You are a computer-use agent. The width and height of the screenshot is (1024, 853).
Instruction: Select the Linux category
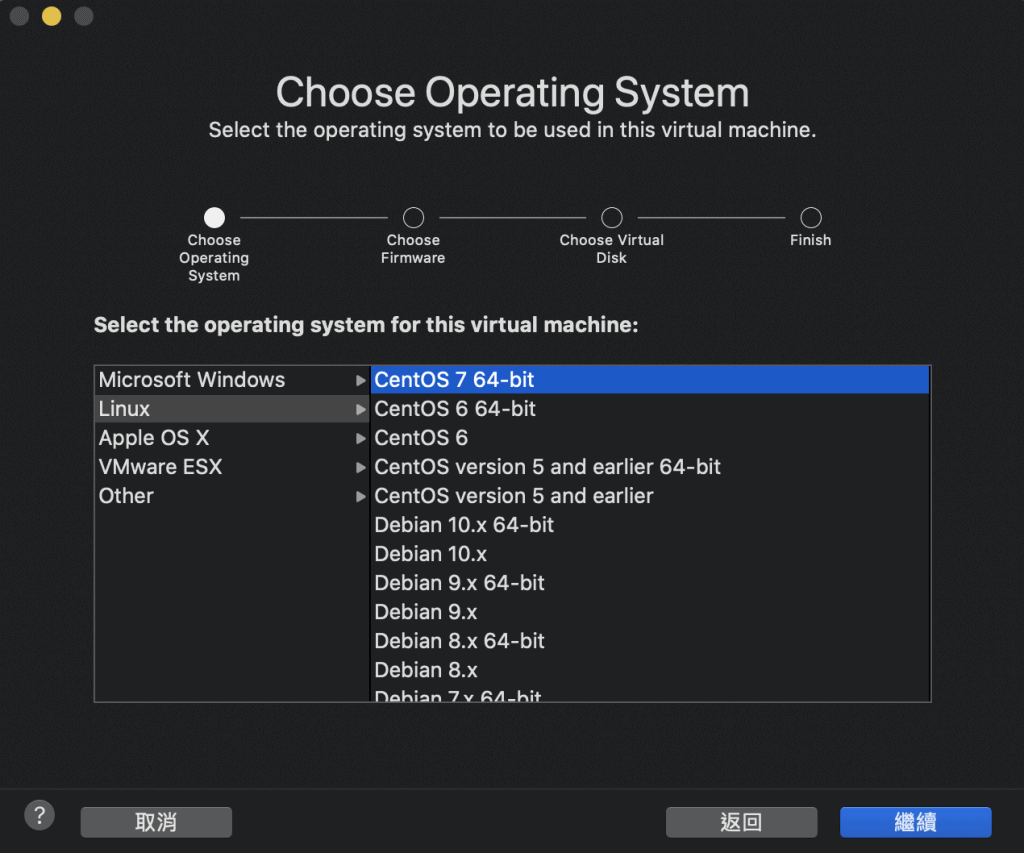pos(232,409)
